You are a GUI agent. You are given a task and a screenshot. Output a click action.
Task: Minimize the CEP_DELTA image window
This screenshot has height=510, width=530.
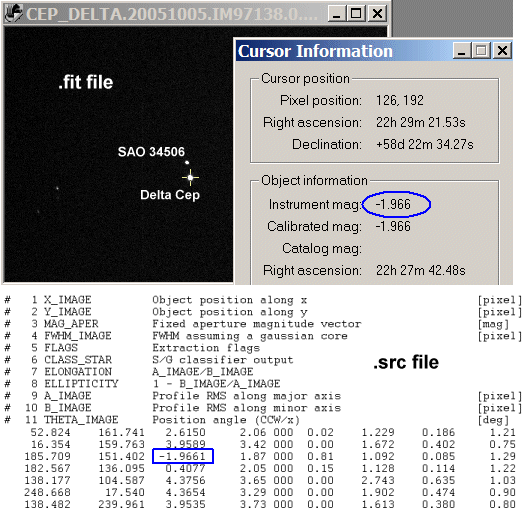(337, 14)
